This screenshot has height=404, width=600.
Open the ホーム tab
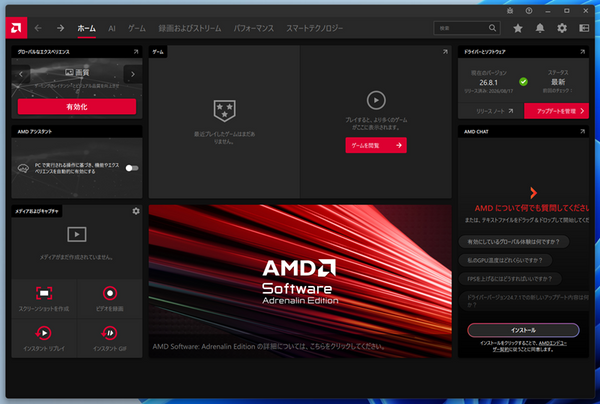click(x=86, y=28)
